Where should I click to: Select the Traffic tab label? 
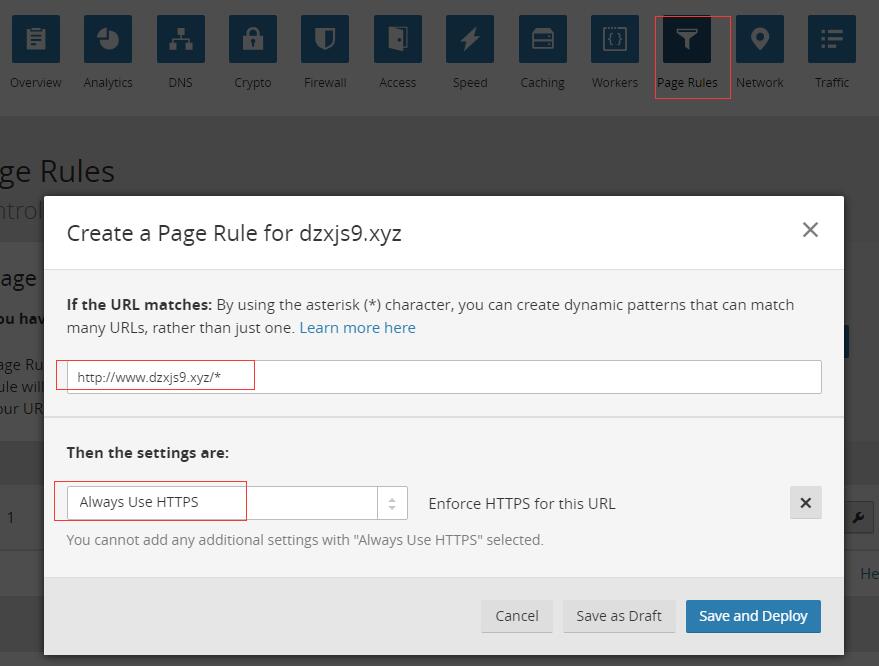pyautogui.click(x=832, y=82)
